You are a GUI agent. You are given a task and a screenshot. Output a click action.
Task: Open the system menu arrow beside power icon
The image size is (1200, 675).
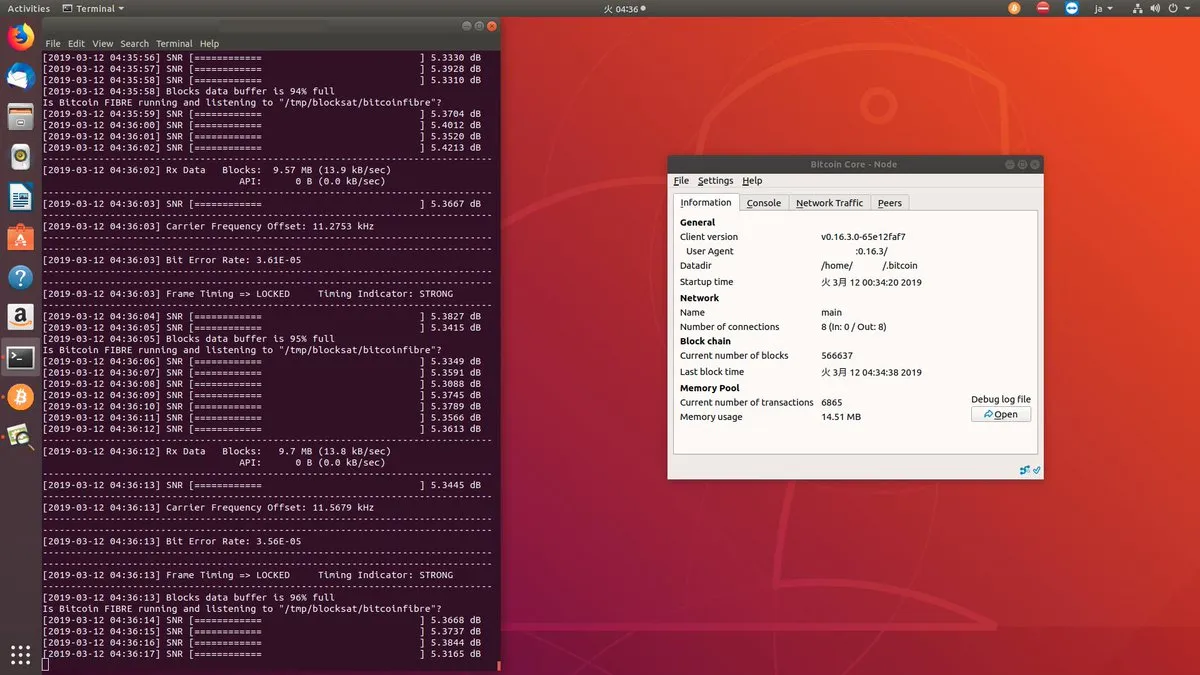tap(1189, 8)
